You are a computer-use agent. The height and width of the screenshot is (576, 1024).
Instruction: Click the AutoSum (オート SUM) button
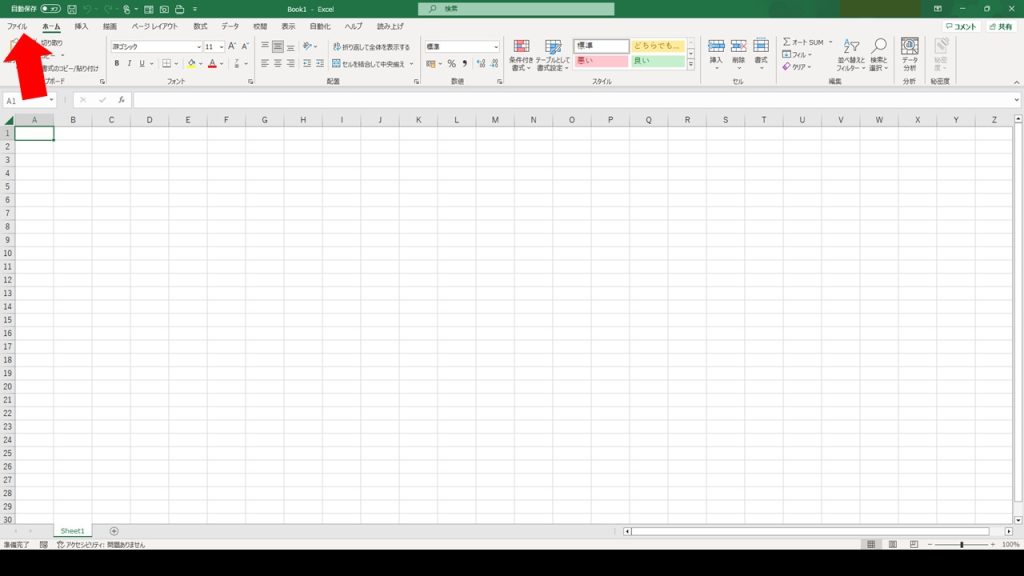click(x=803, y=42)
